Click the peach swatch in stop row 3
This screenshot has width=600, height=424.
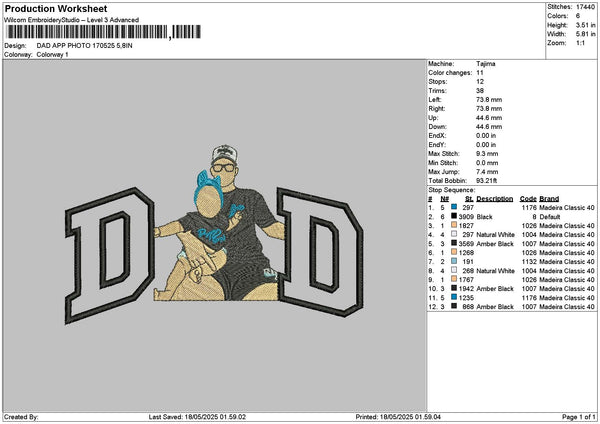pyautogui.click(x=454, y=225)
